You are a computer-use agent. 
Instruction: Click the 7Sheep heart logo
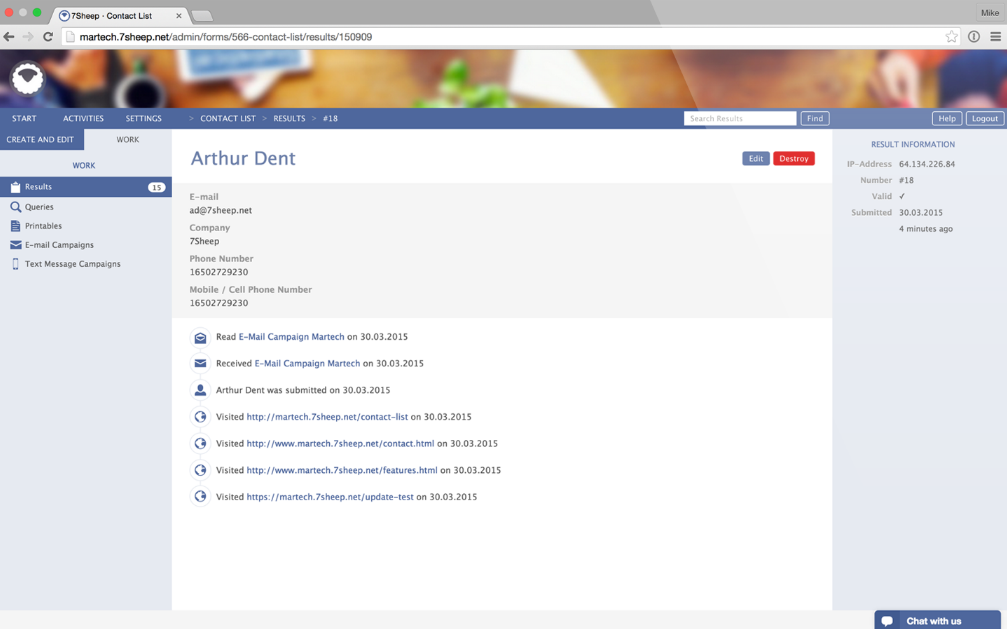[x=27, y=79]
